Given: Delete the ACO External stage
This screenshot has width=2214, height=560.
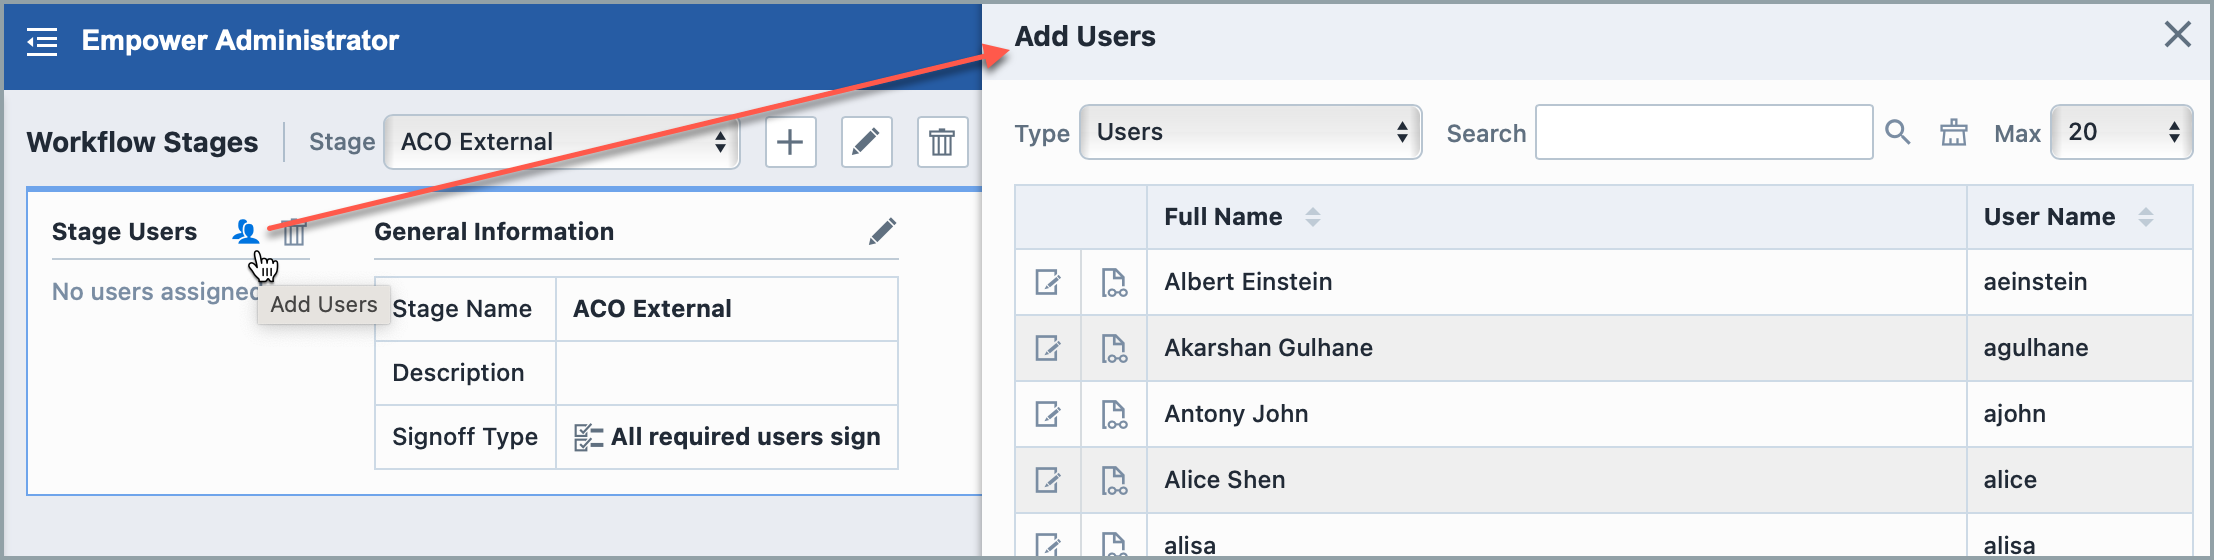Looking at the screenshot, I should pyautogui.click(x=942, y=142).
